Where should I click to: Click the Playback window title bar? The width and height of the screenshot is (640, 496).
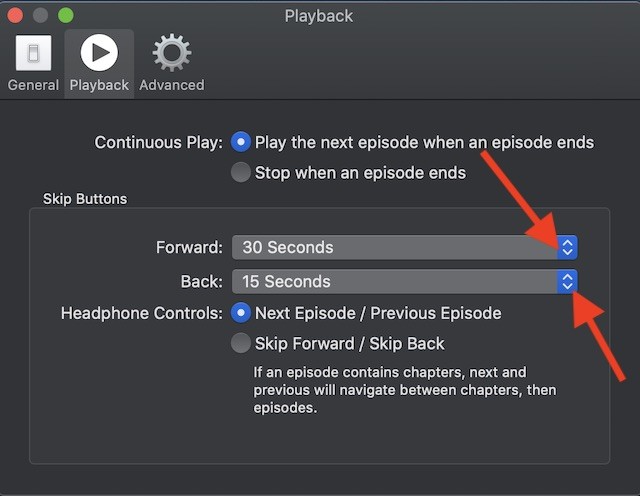319,16
